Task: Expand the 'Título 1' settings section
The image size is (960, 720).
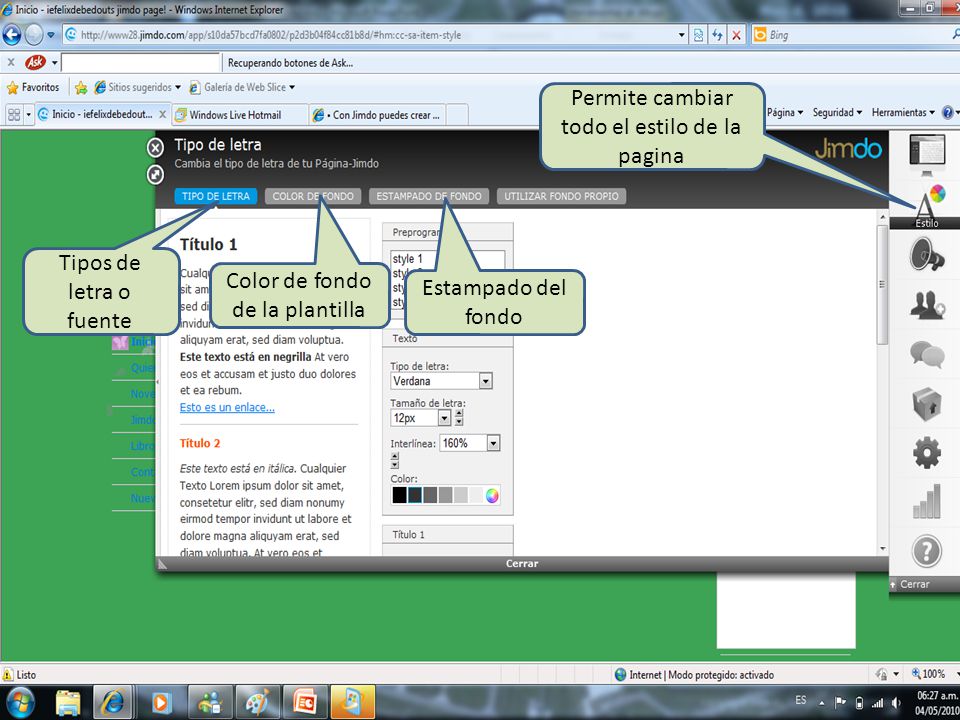Action: pyautogui.click(x=448, y=534)
